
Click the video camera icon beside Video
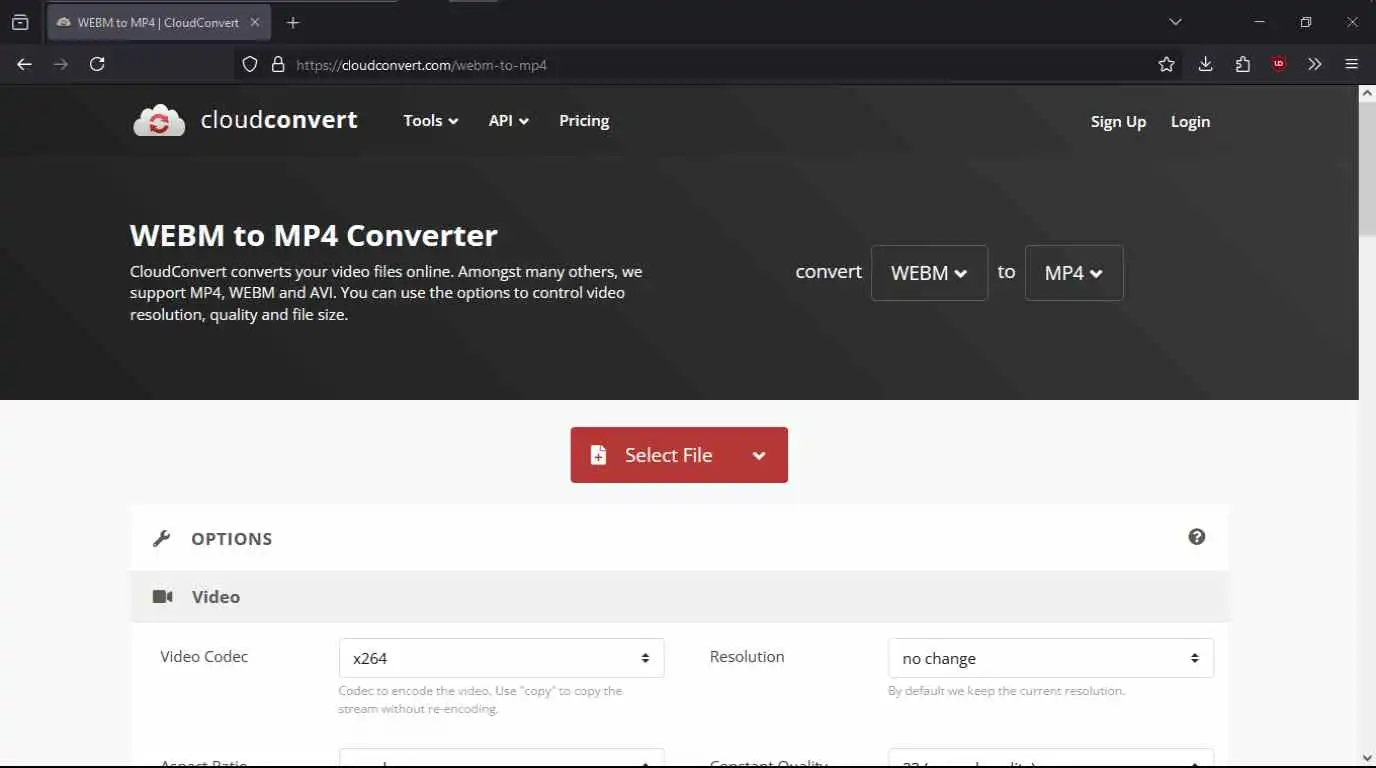[x=162, y=597]
